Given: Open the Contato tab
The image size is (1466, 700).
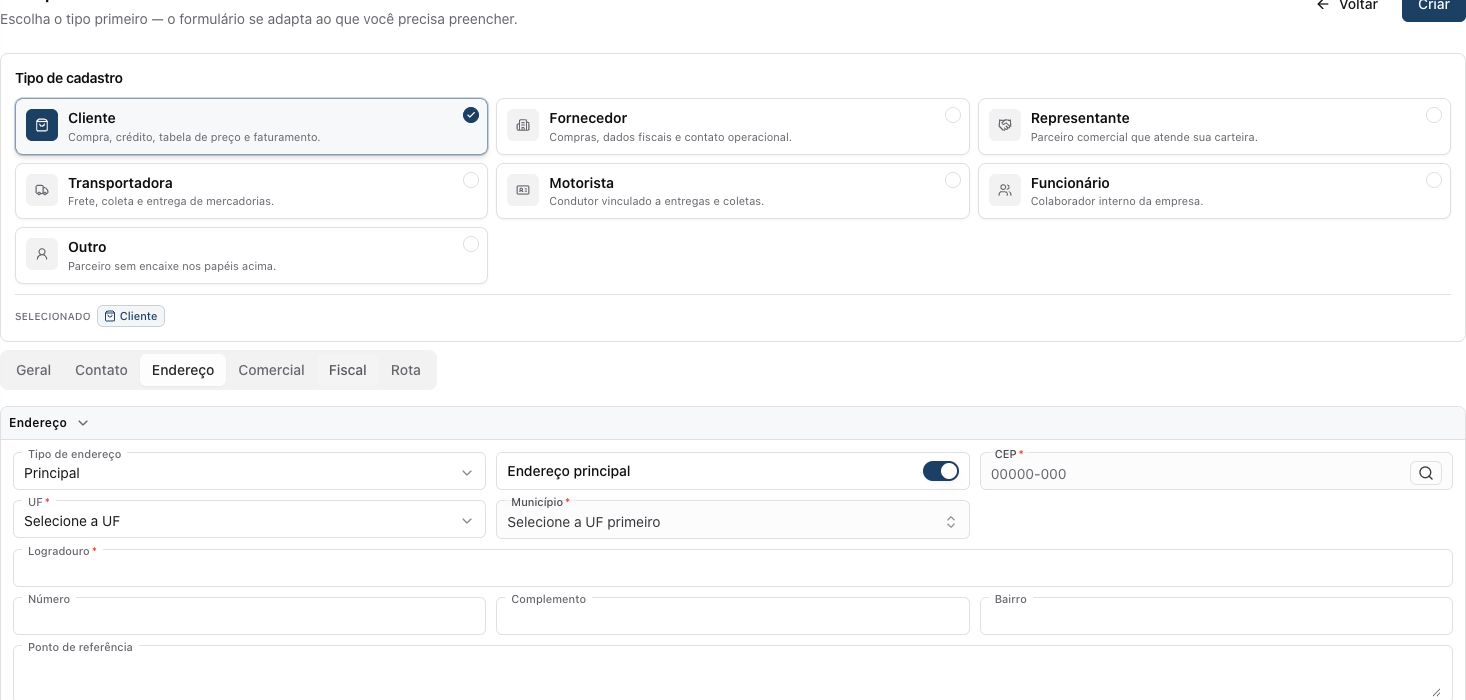Looking at the screenshot, I should coord(101,370).
